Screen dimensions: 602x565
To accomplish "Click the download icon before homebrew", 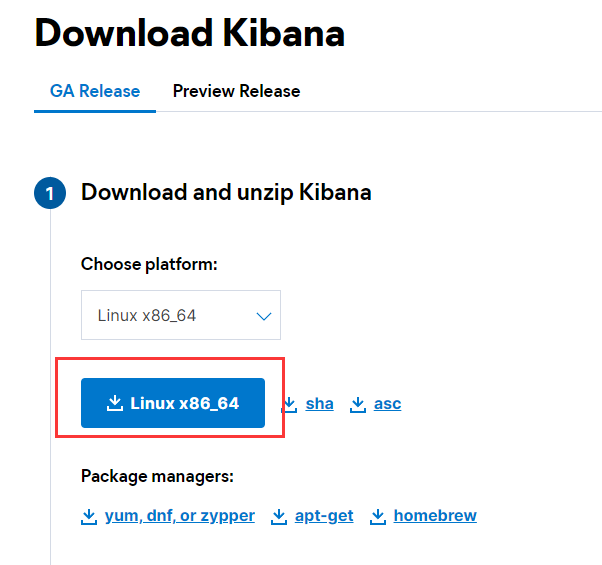I will [x=378, y=516].
